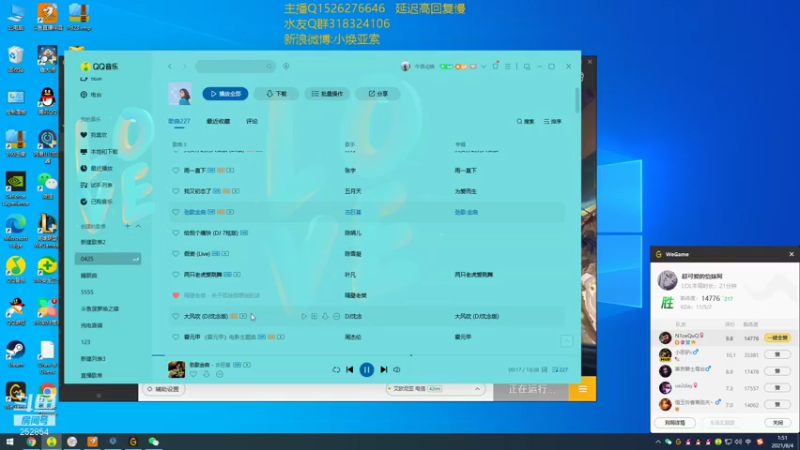Unlike the red-hearted 隔壁老樊 song
This screenshot has height=450, width=800.
click(176, 295)
